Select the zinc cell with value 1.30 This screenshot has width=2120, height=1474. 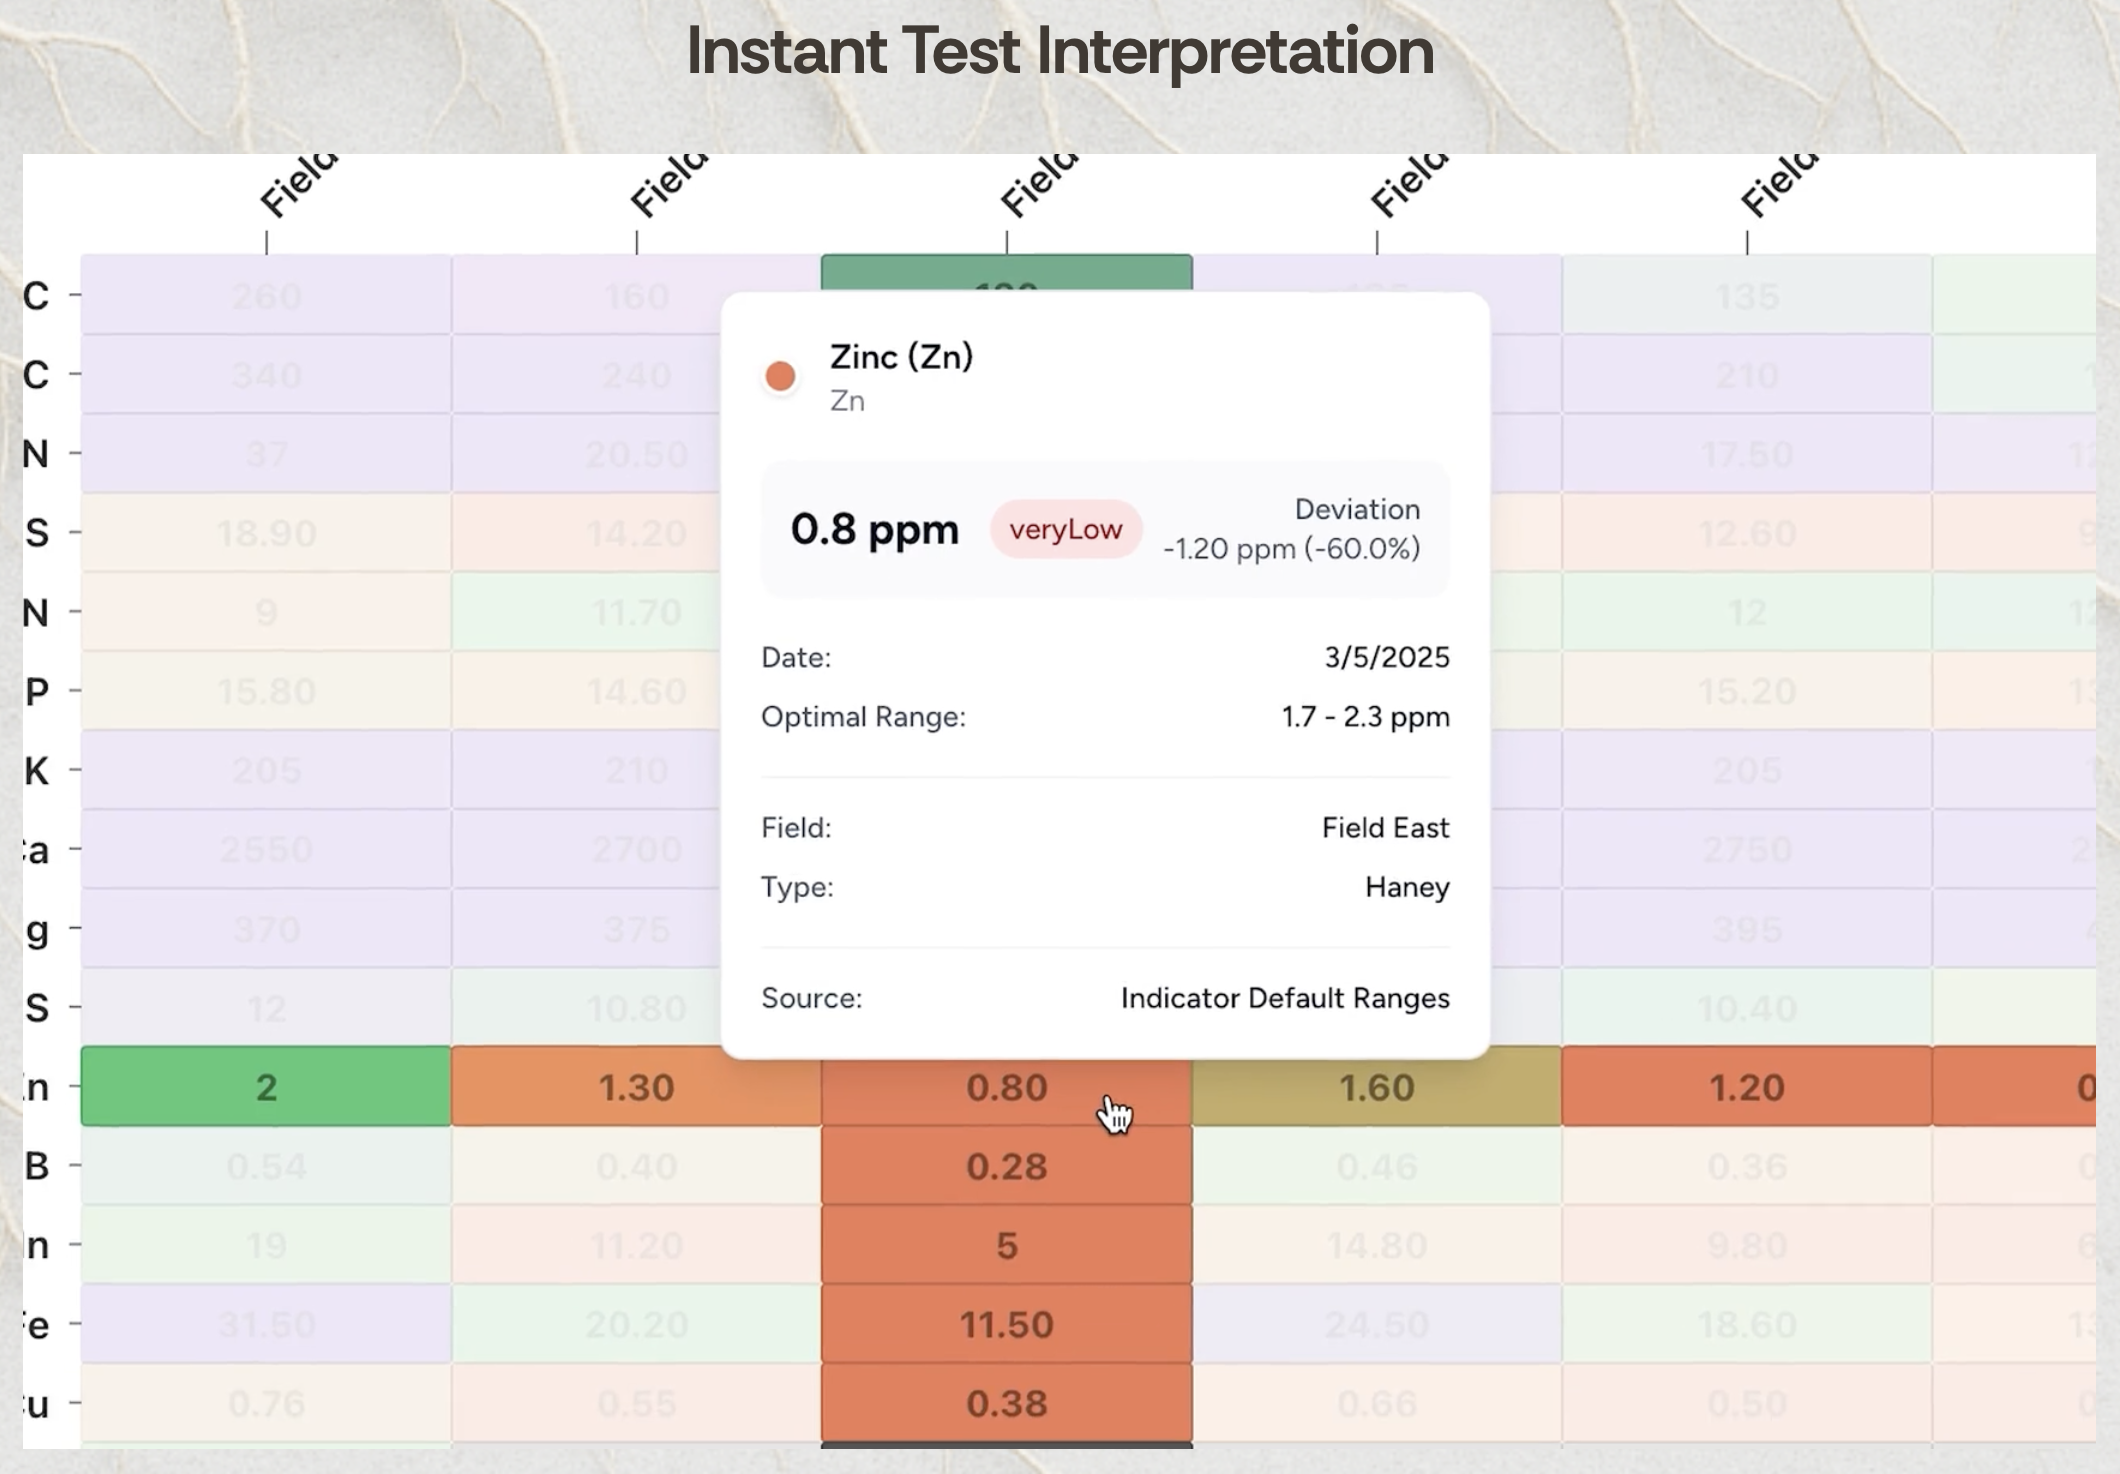[x=636, y=1087]
